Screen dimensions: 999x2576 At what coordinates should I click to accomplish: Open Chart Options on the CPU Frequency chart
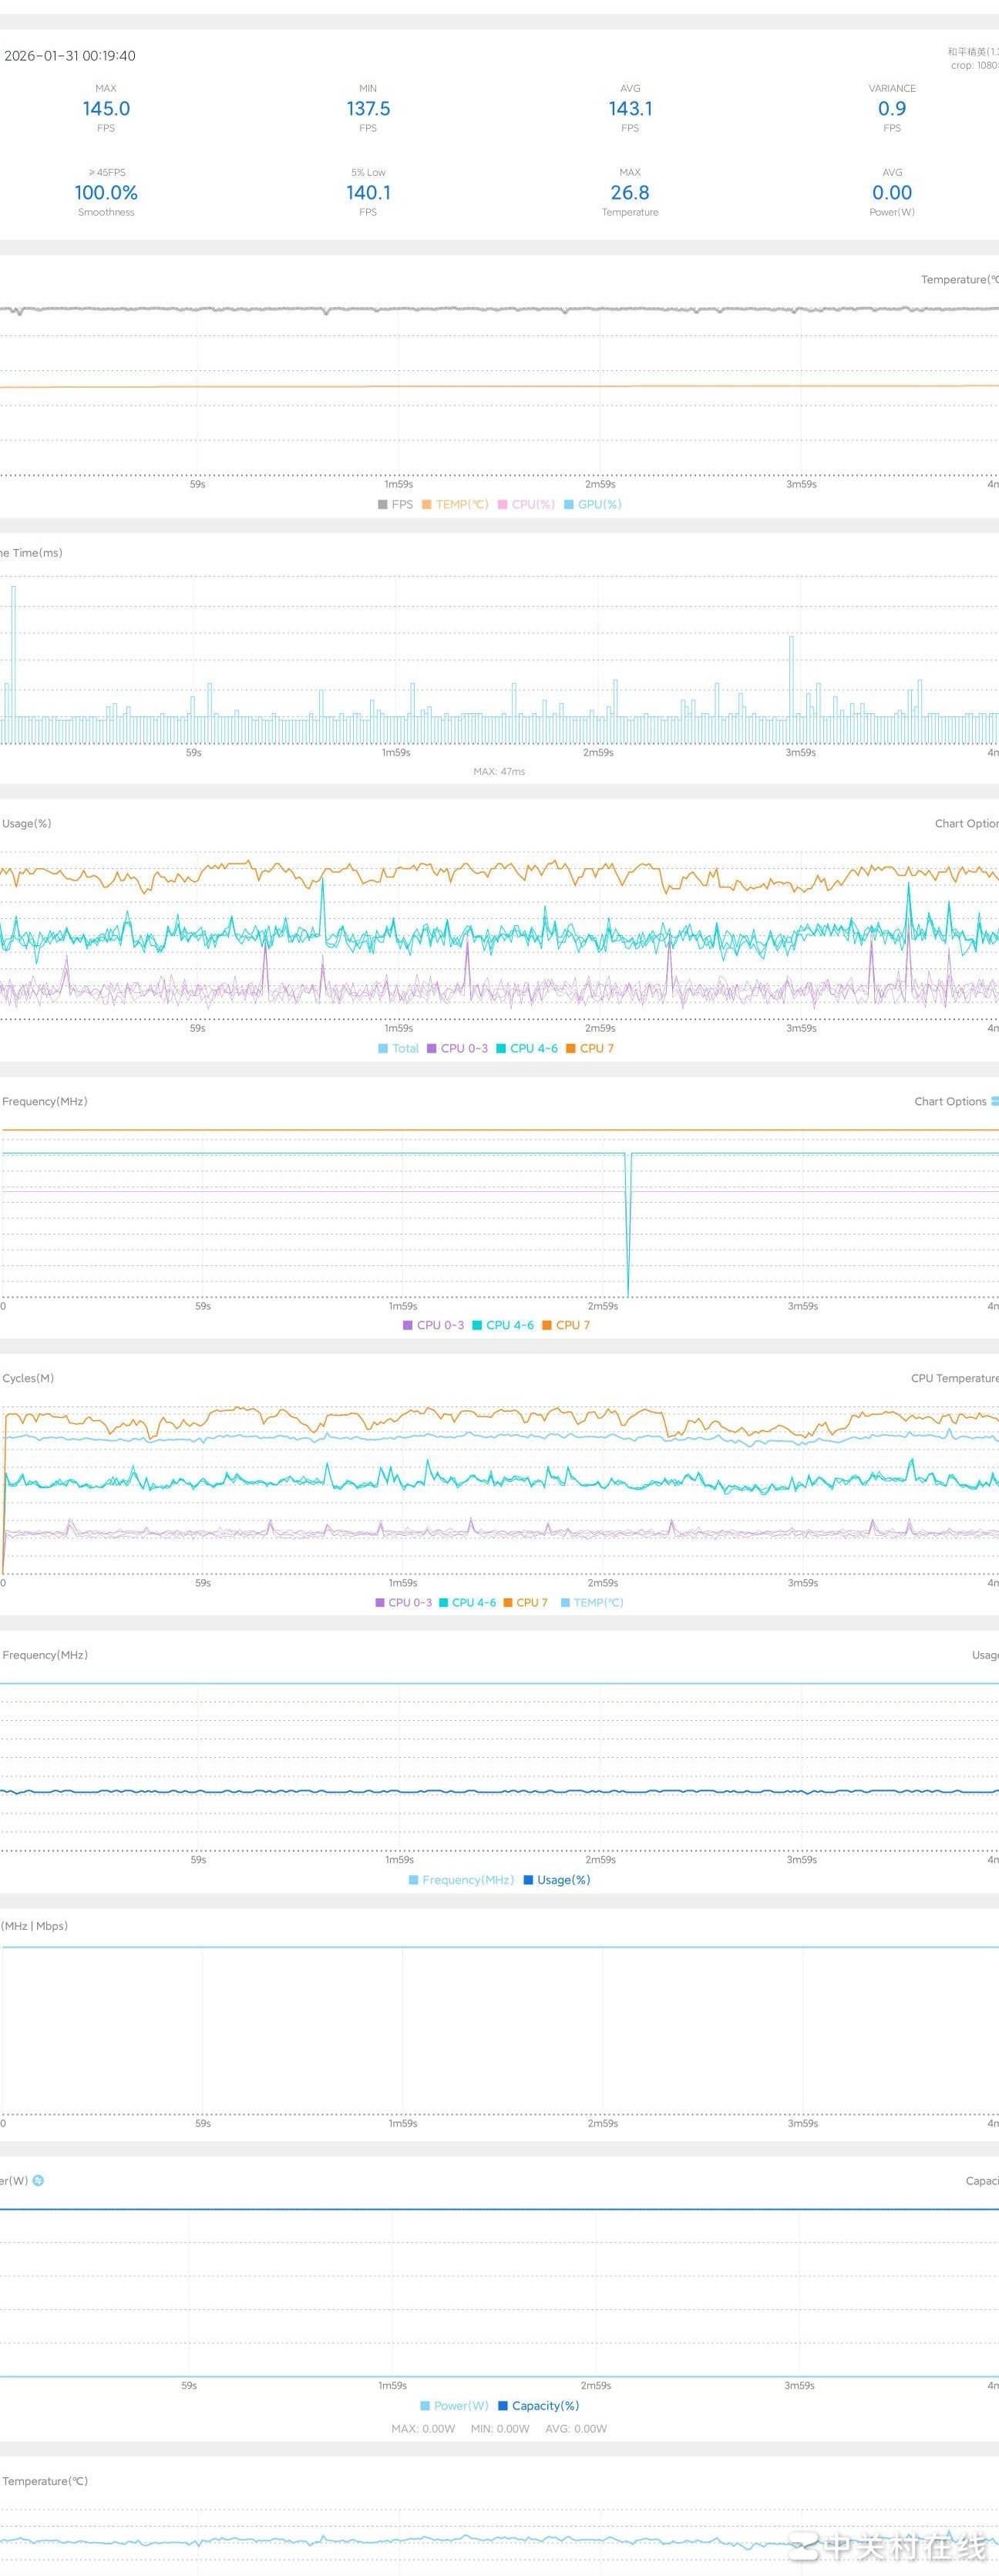949,1101
